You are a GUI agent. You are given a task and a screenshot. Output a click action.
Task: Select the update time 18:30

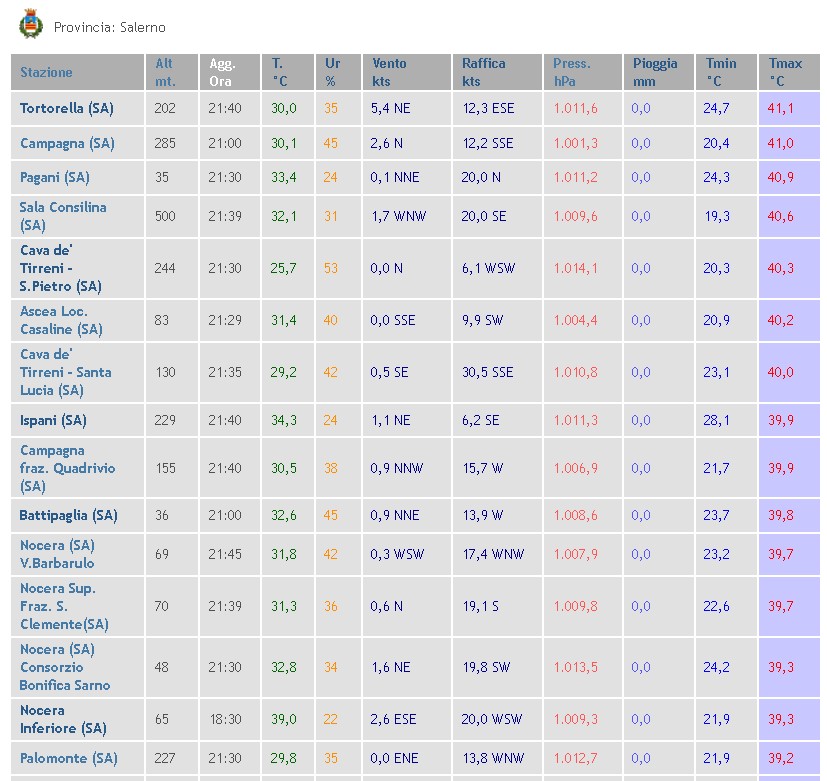pos(225,719)
